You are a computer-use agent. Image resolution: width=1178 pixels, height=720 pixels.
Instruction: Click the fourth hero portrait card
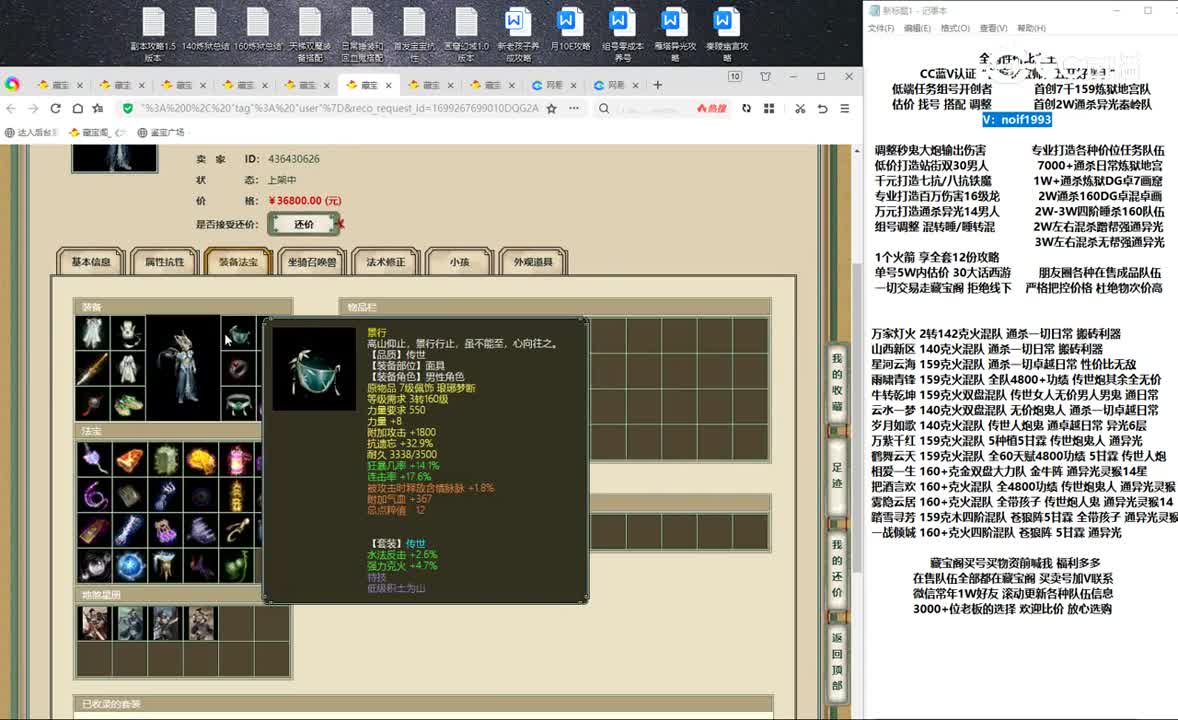pyautogui.click(x=201, y=623)
